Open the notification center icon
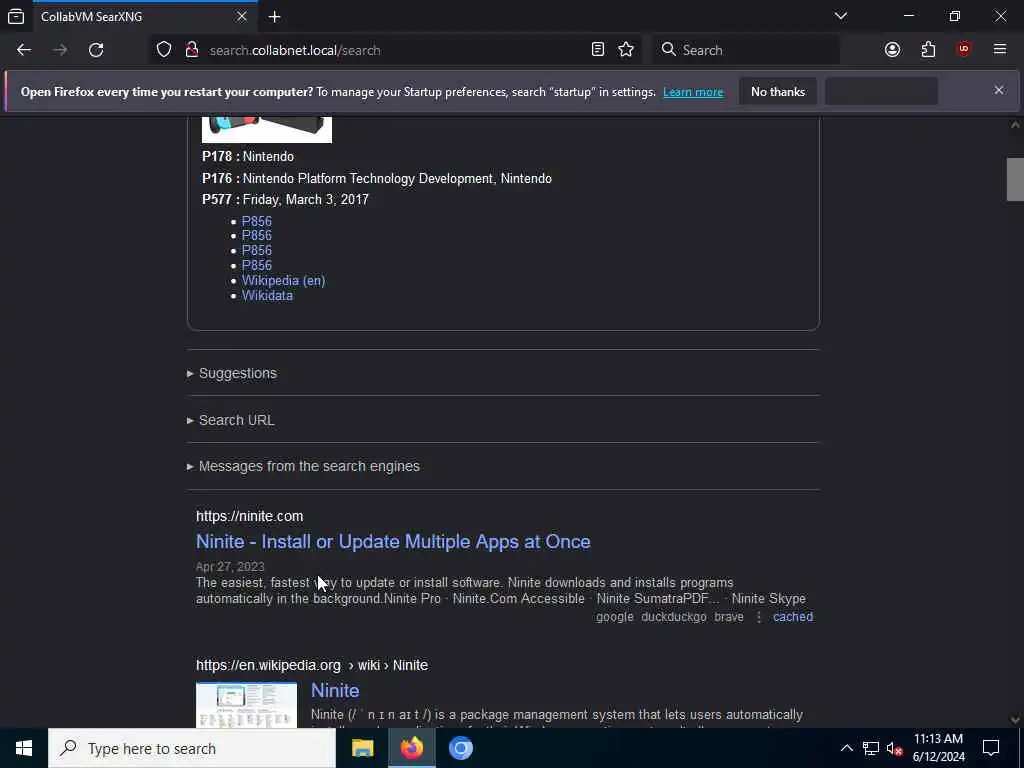Screen dimensions: 1024x768 991,748
